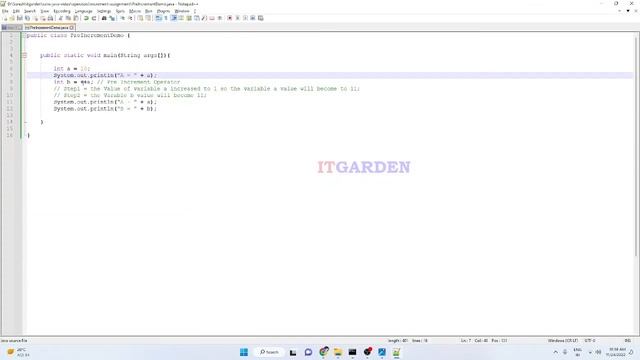Save the current recorded macro icon
Image resolution: width=640 pixels, height=360 pixels.
pyautogui.click(x=260, y=18)
